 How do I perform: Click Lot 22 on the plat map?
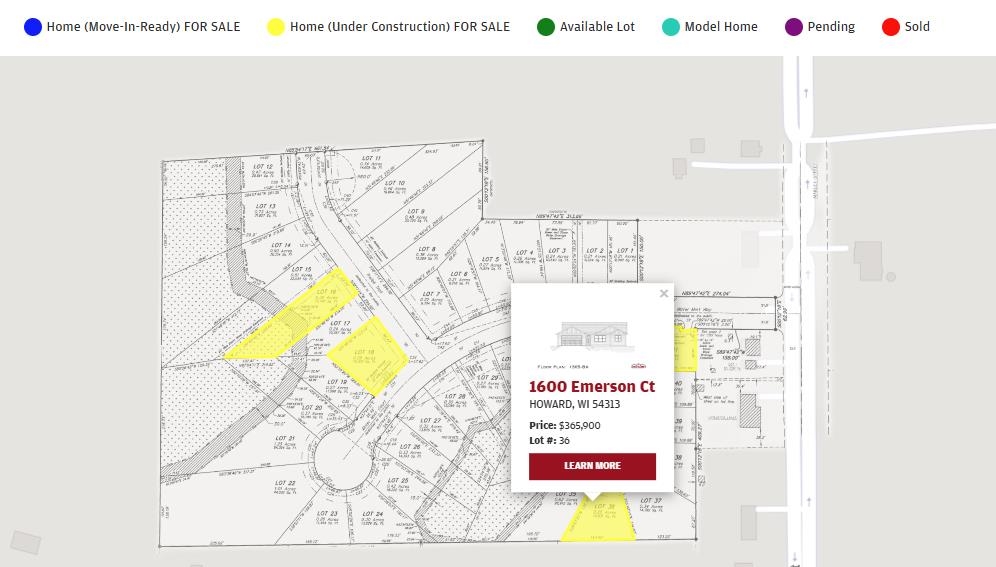click(285, 487)
